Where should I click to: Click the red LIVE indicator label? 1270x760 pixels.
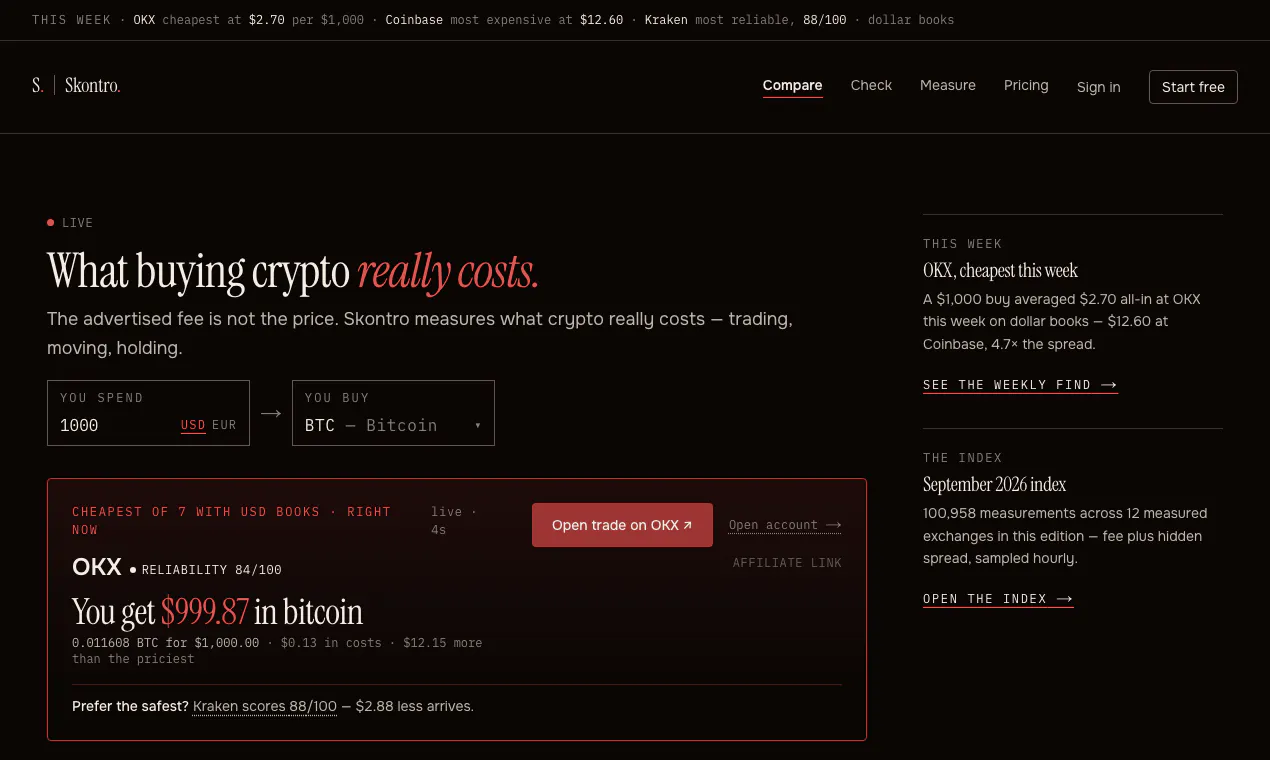(70, 223)
